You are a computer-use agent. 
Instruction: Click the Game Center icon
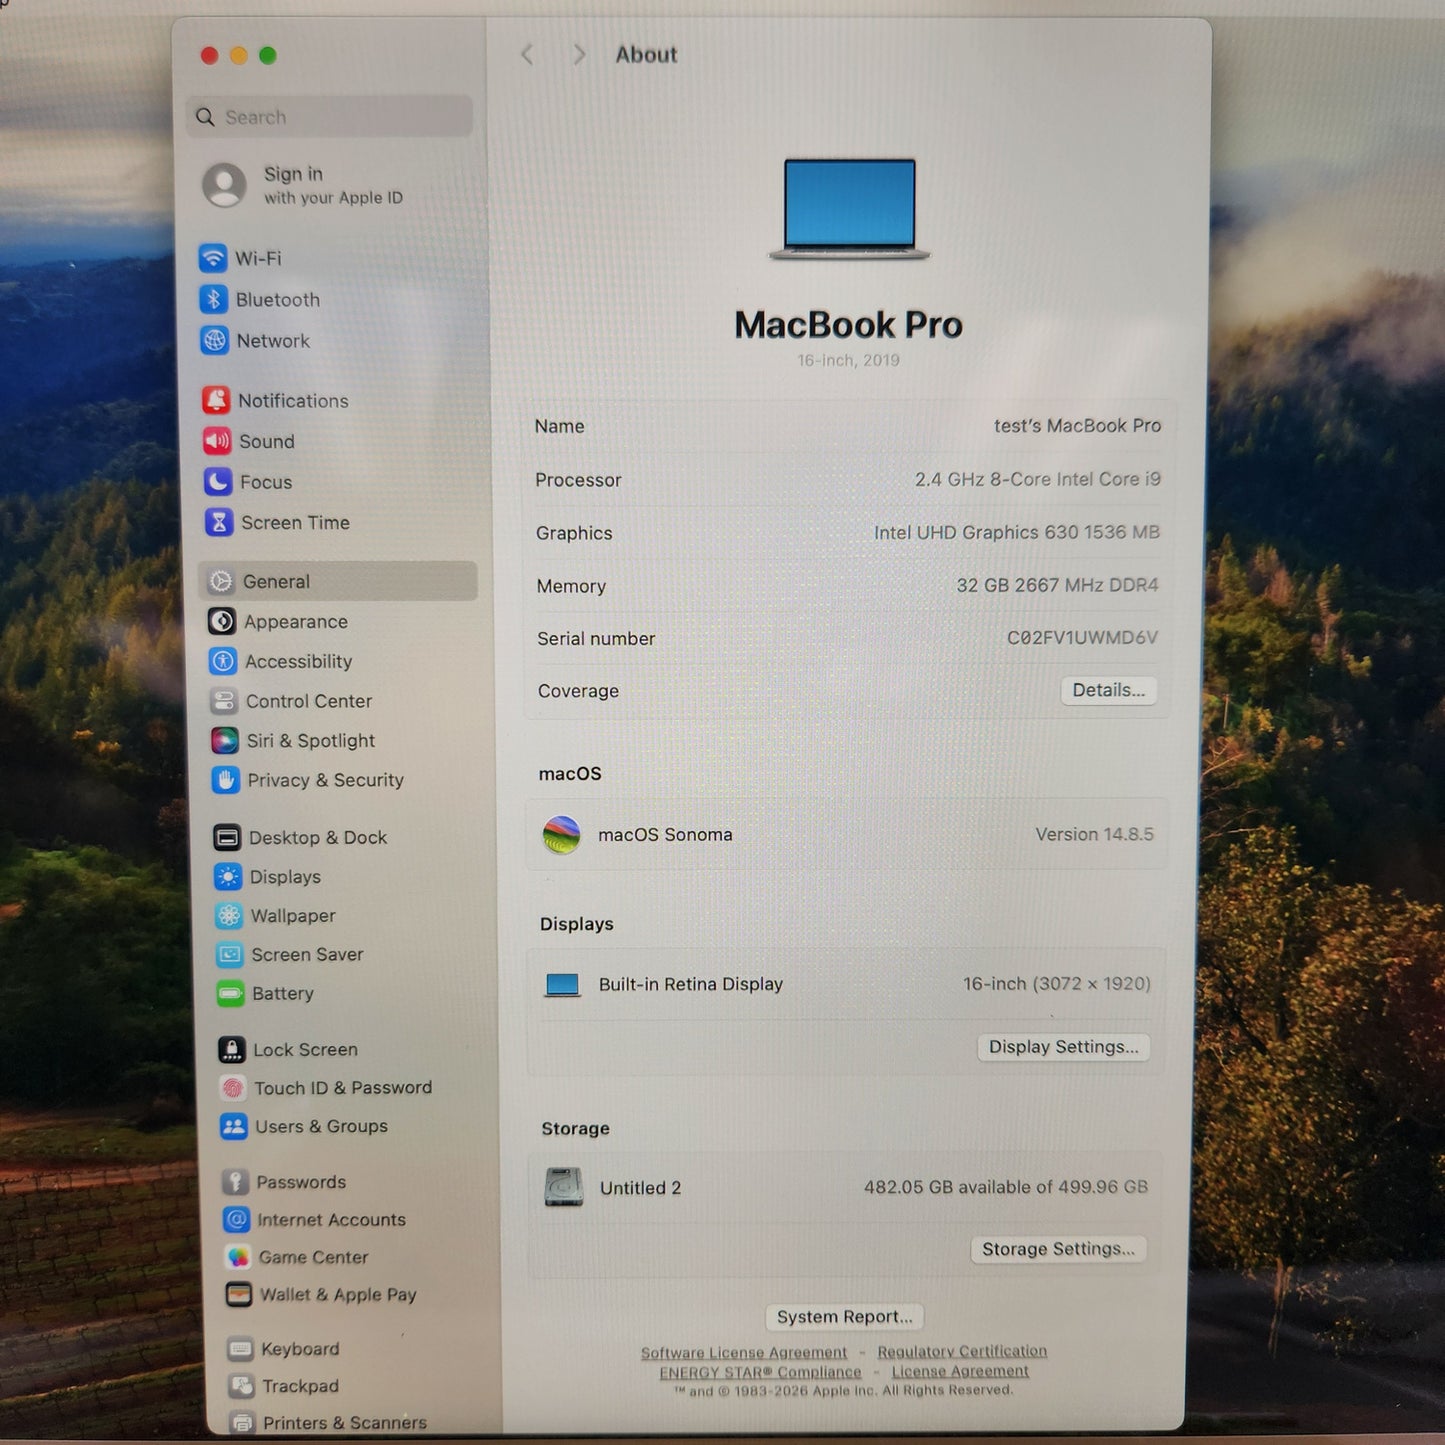[x=238, y=1257]
